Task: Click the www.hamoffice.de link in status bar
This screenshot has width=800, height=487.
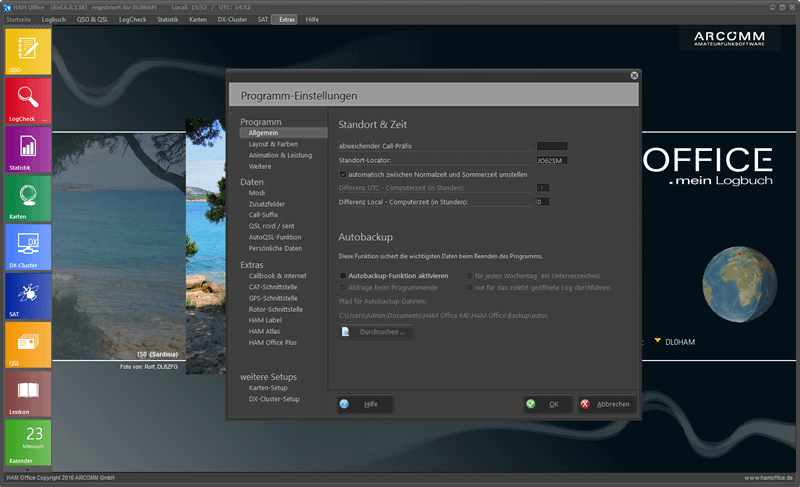Action: pos(768,478)
